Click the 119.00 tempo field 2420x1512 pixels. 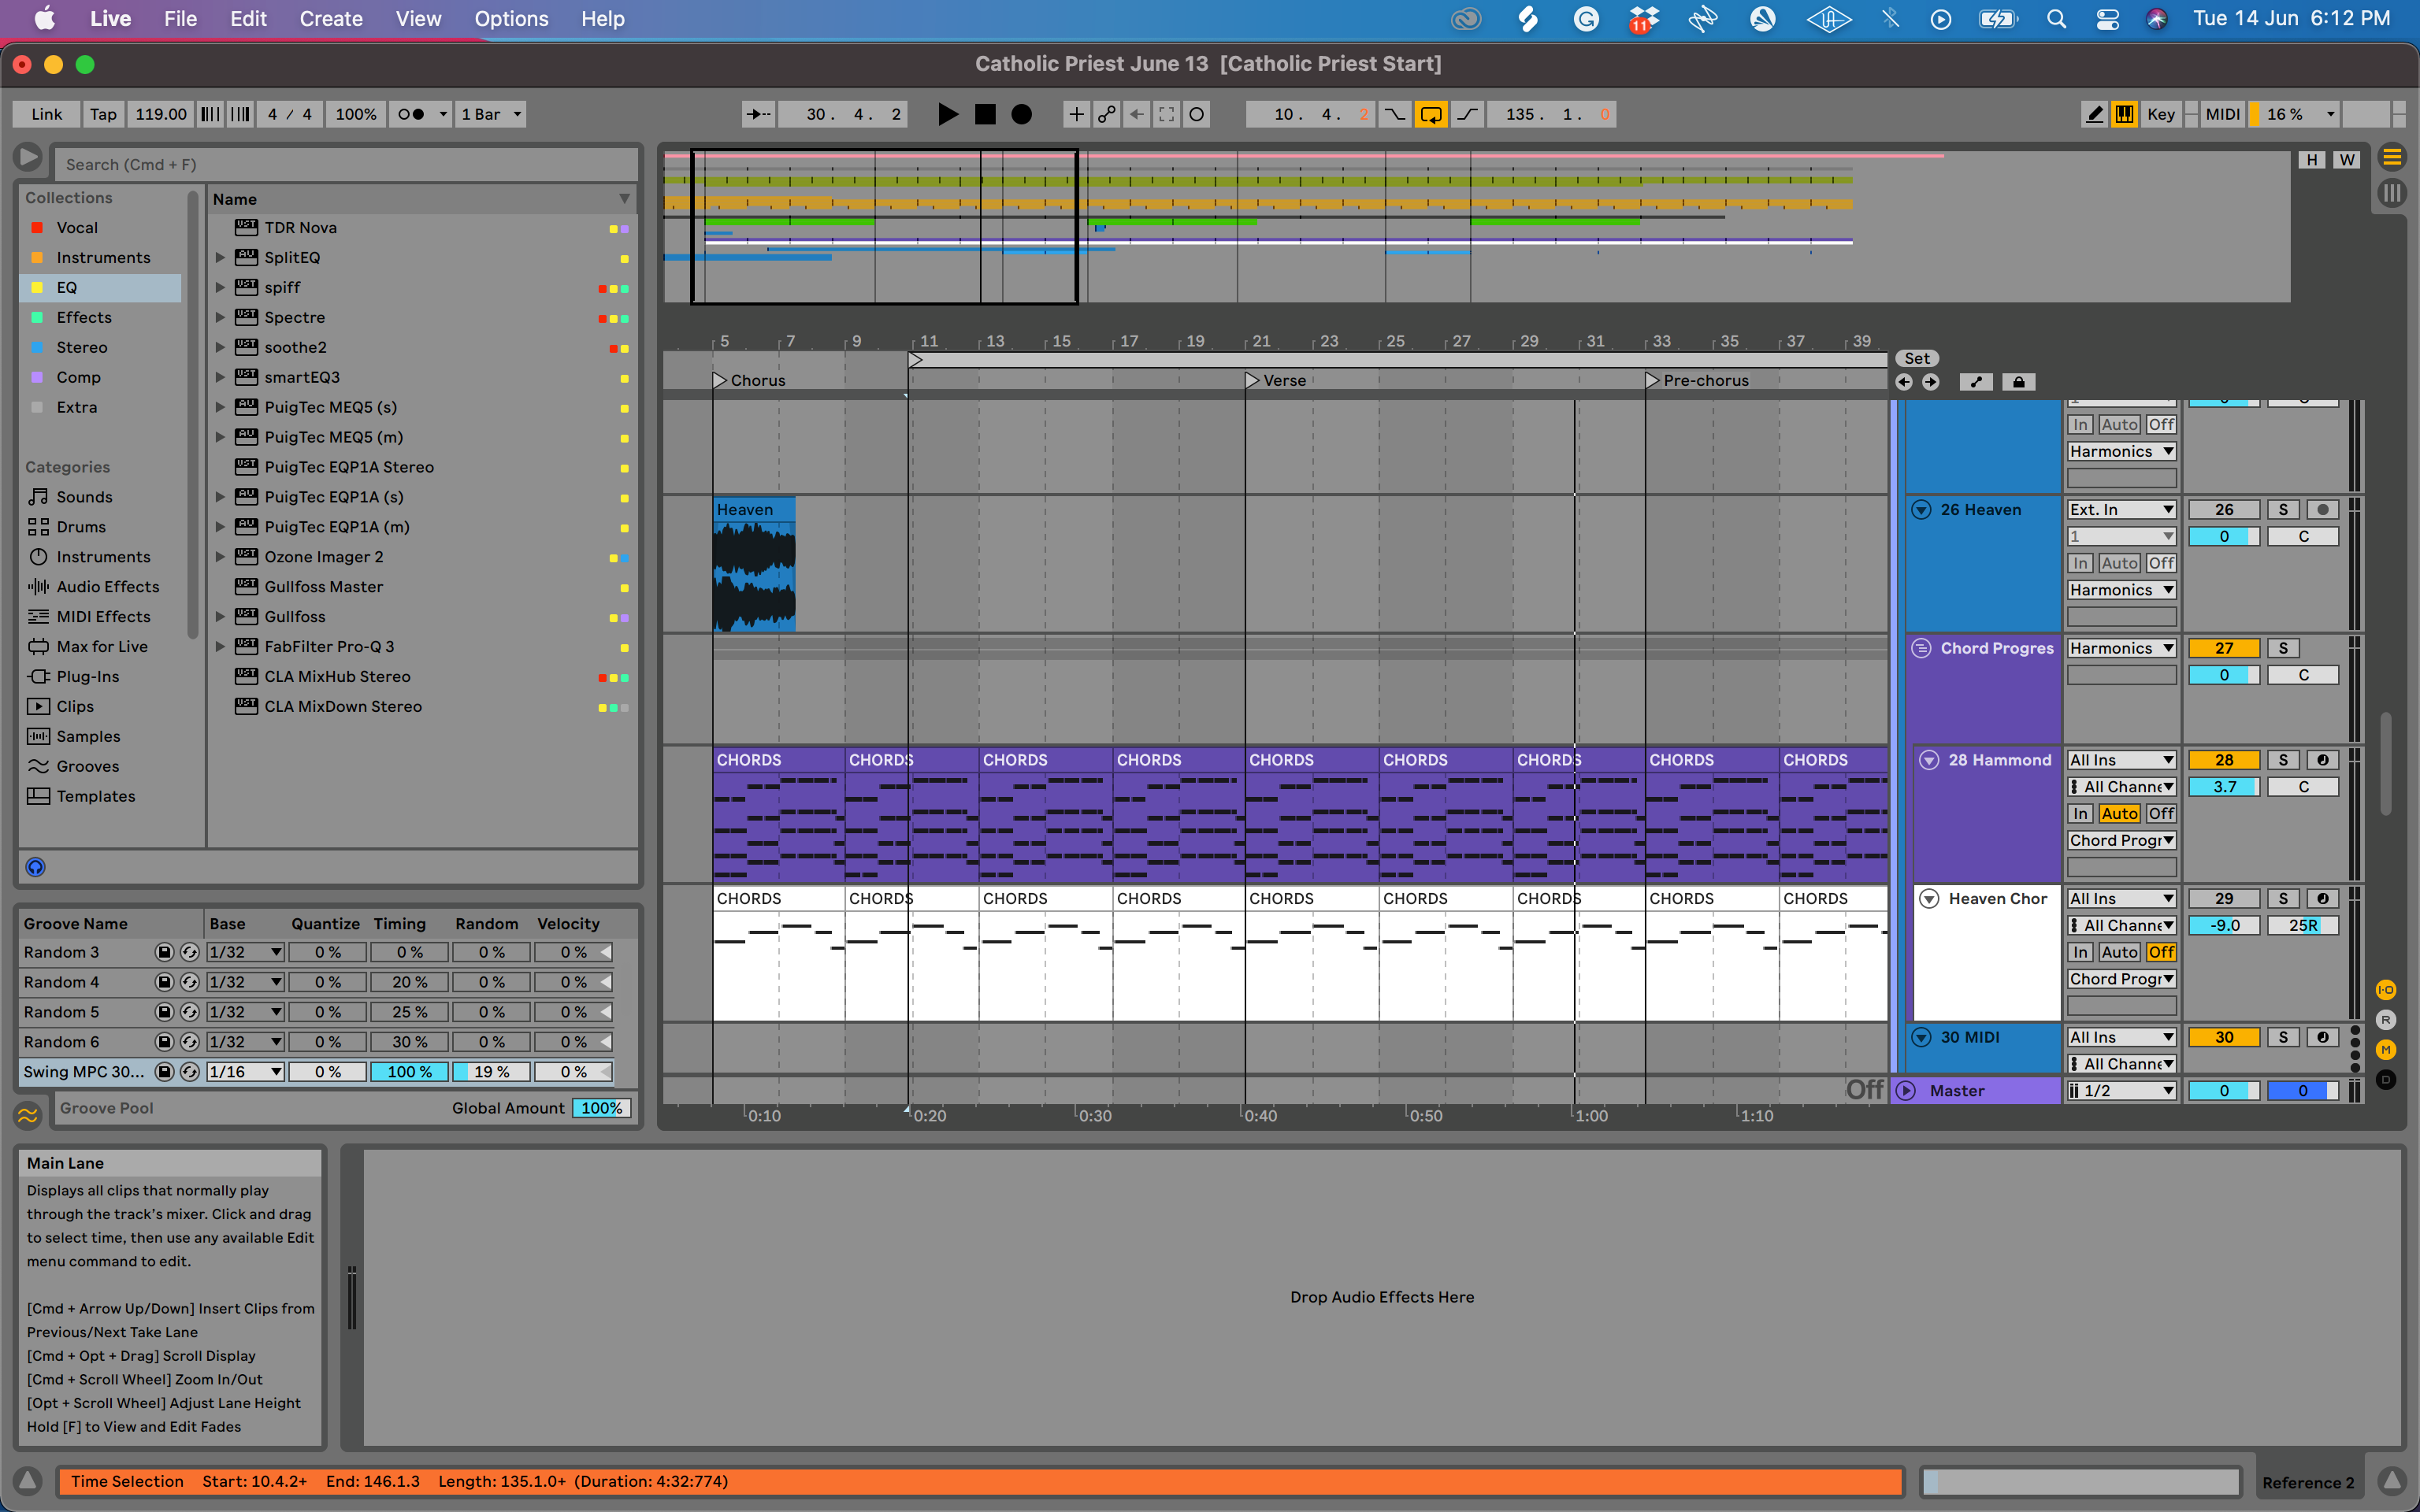point(160,114)
